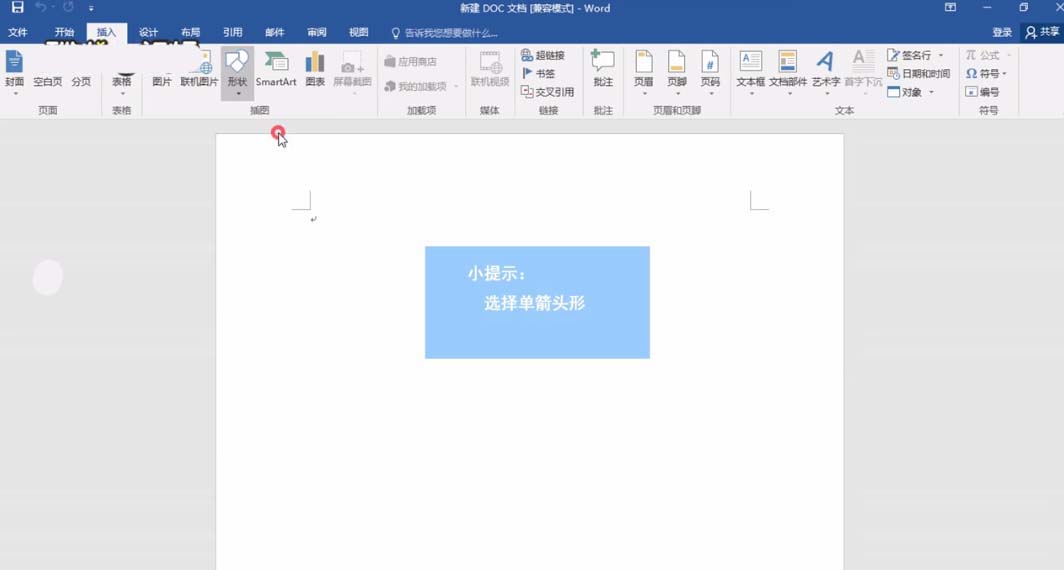Insert a 空白页 blank page

coord(48,81)
